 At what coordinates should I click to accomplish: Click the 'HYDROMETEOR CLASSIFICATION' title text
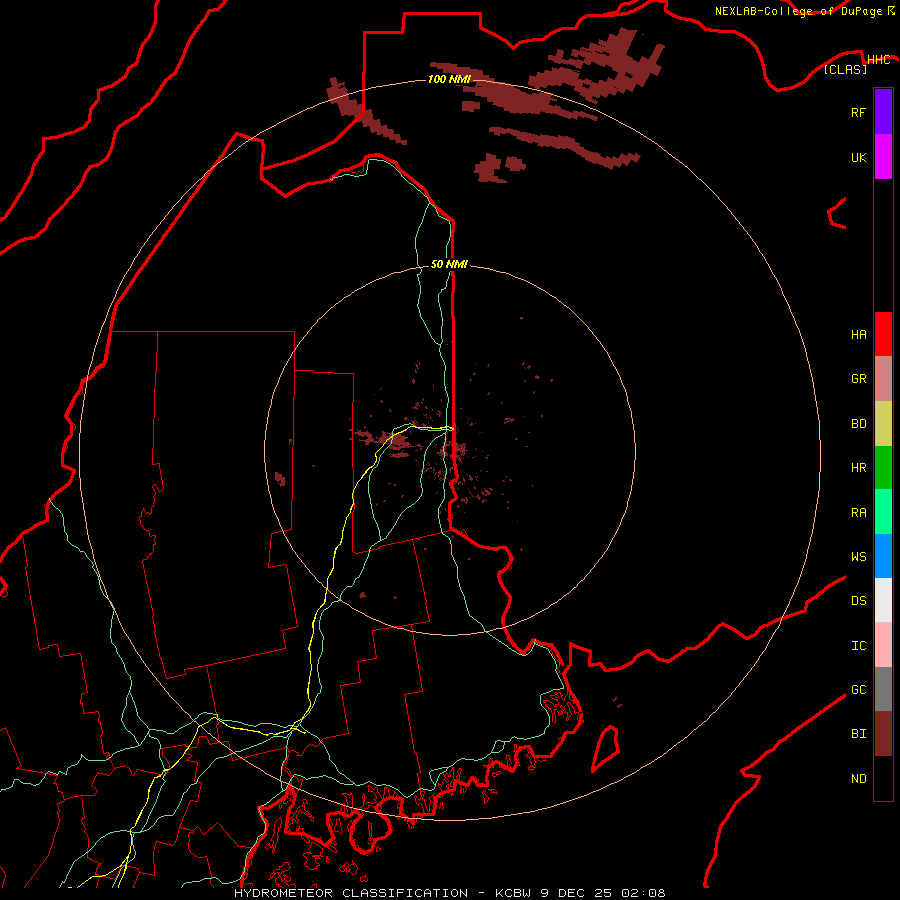[x=351, y=893]
